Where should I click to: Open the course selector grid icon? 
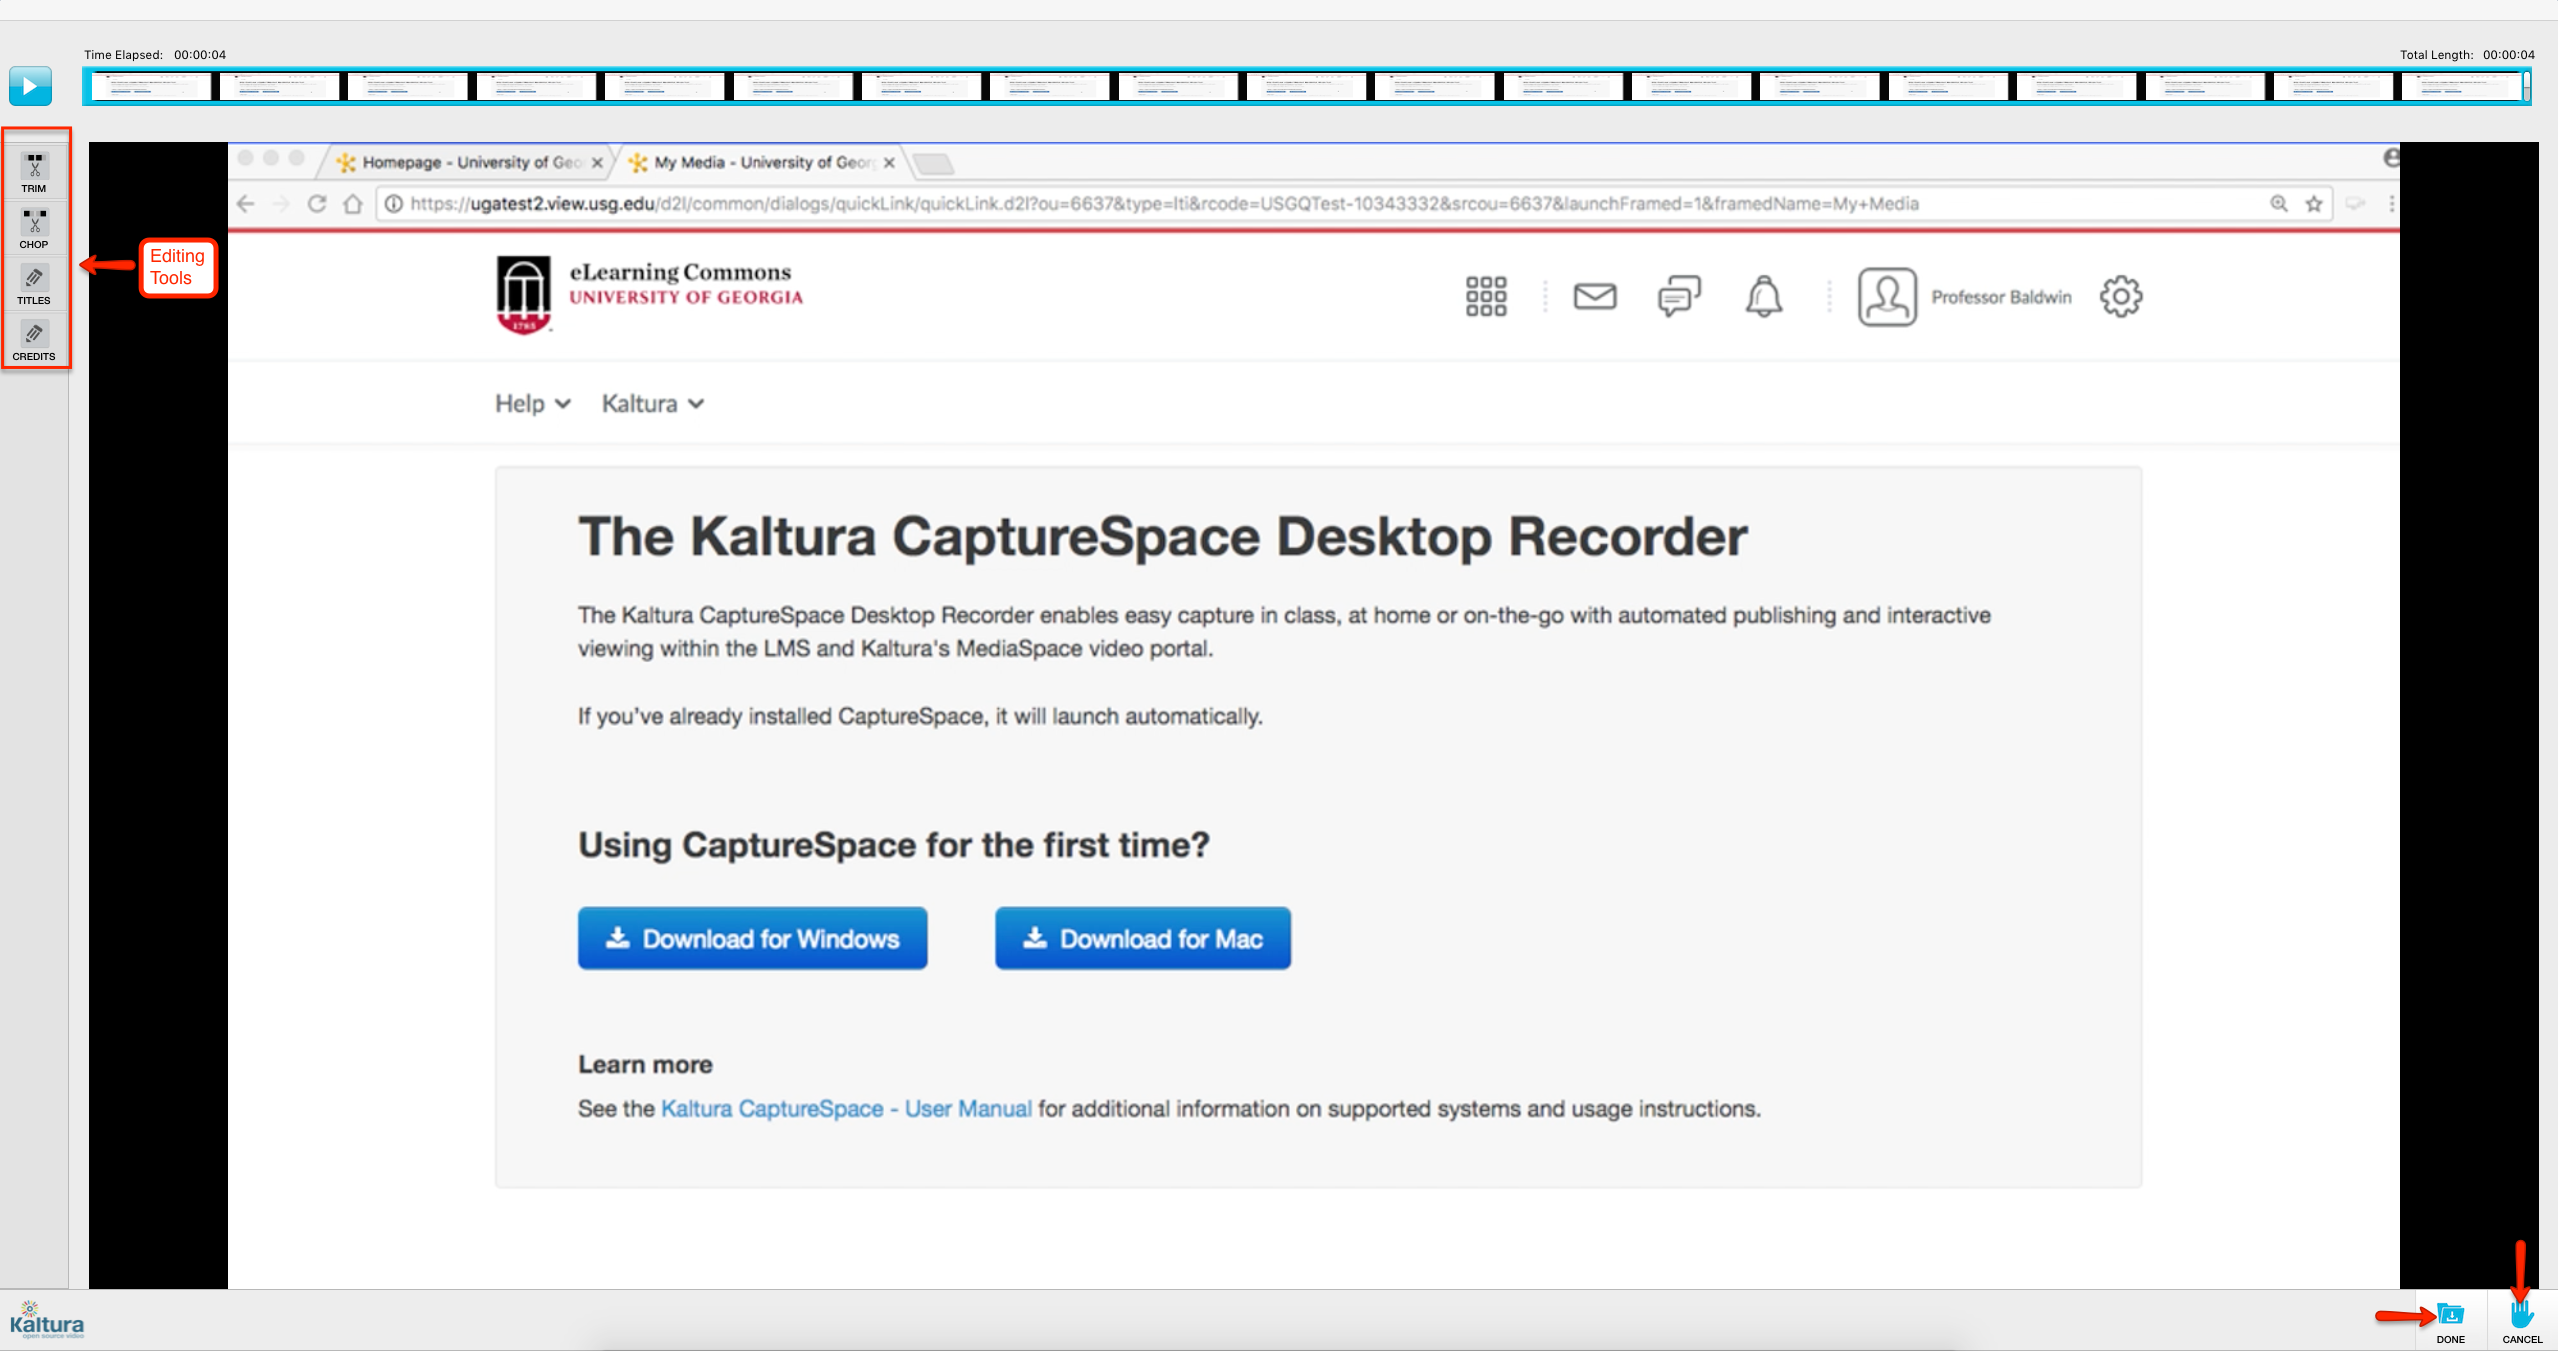click(x=1486, y=297)
